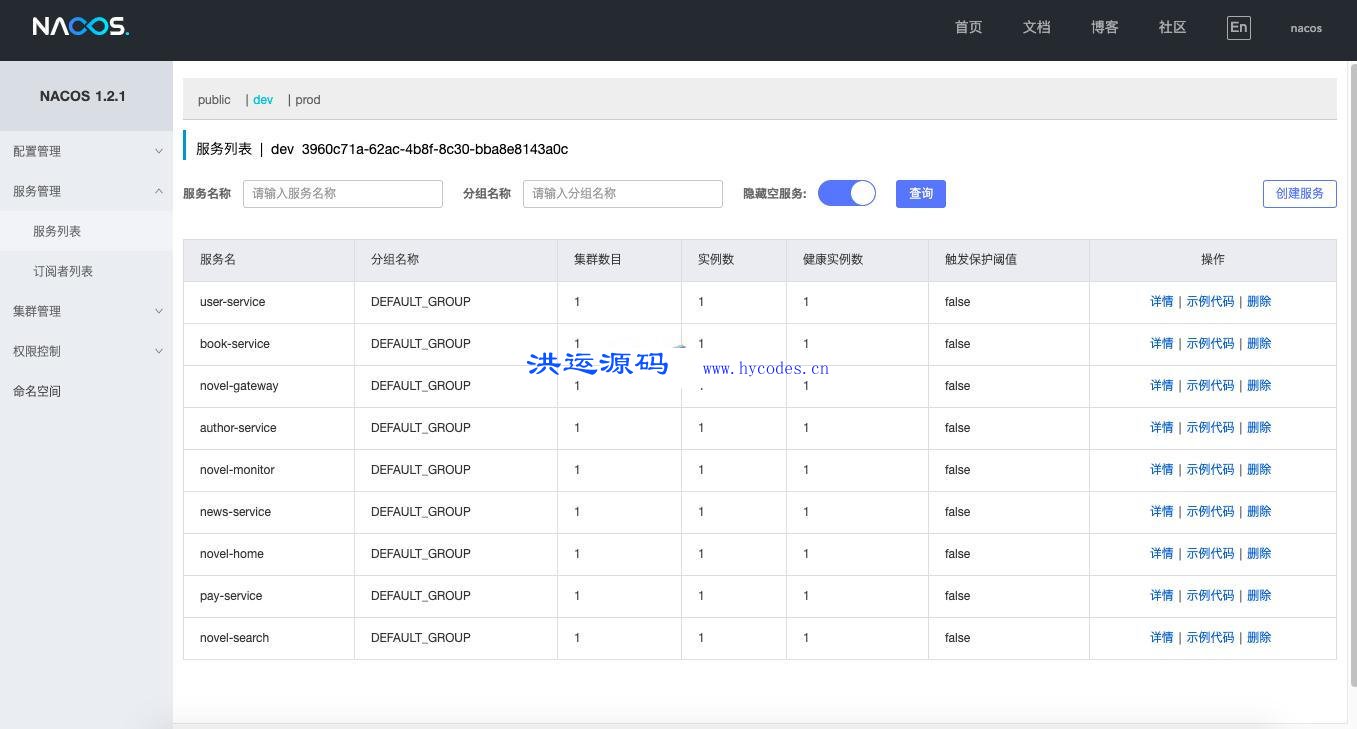This screenshot has width=1357, height=729.
Task: Click the page's vertical scrollbar
Action: [x=1352, y=375]
